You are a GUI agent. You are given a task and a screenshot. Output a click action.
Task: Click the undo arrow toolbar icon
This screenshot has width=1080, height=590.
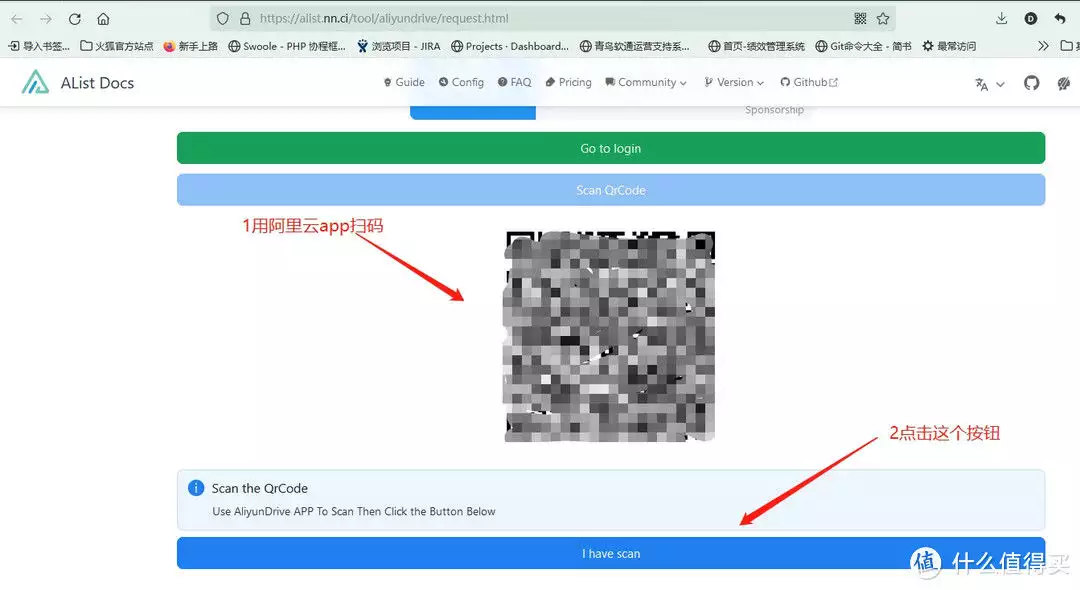point(1060,19)
